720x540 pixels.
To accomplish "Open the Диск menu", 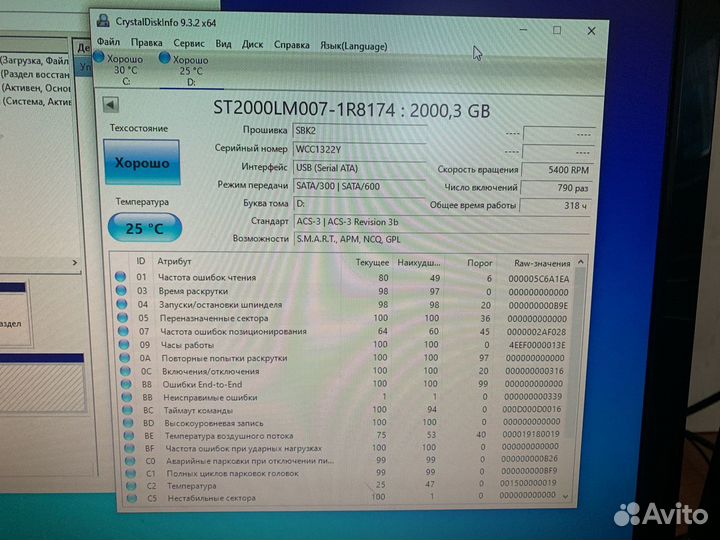I will tap(252, 44).
